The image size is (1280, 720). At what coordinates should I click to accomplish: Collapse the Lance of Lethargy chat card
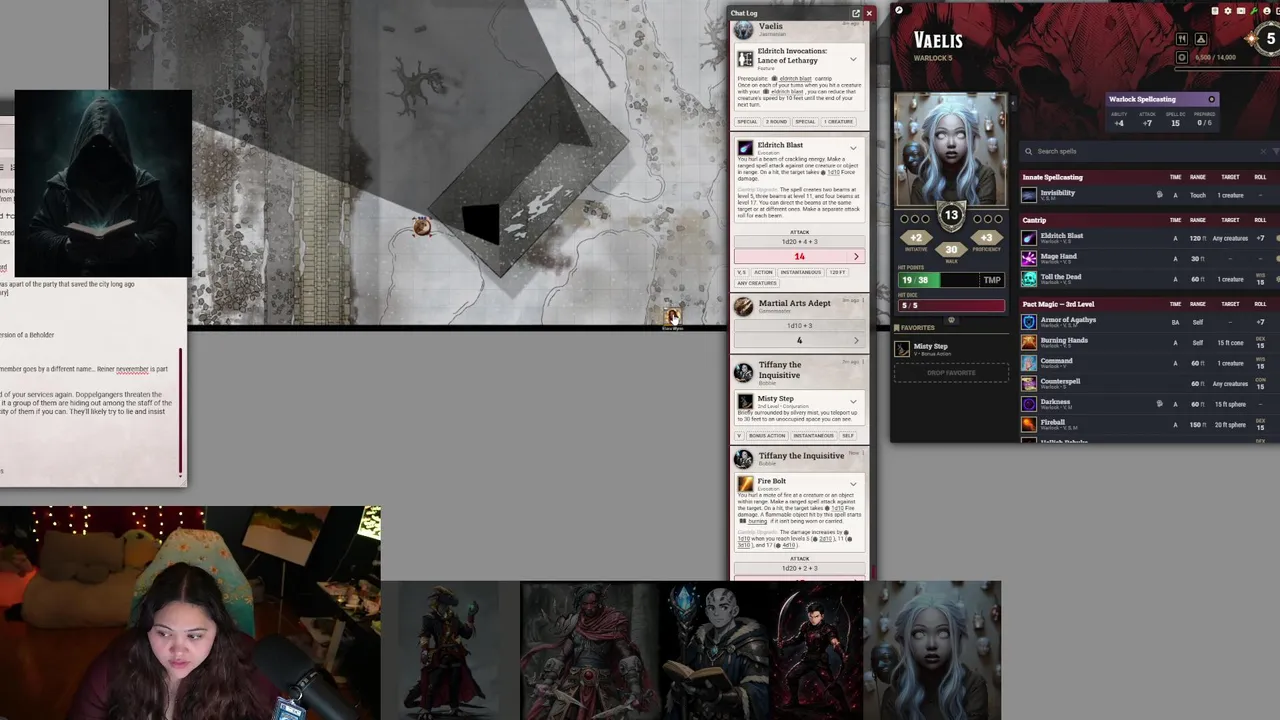[x=853, y=58]
